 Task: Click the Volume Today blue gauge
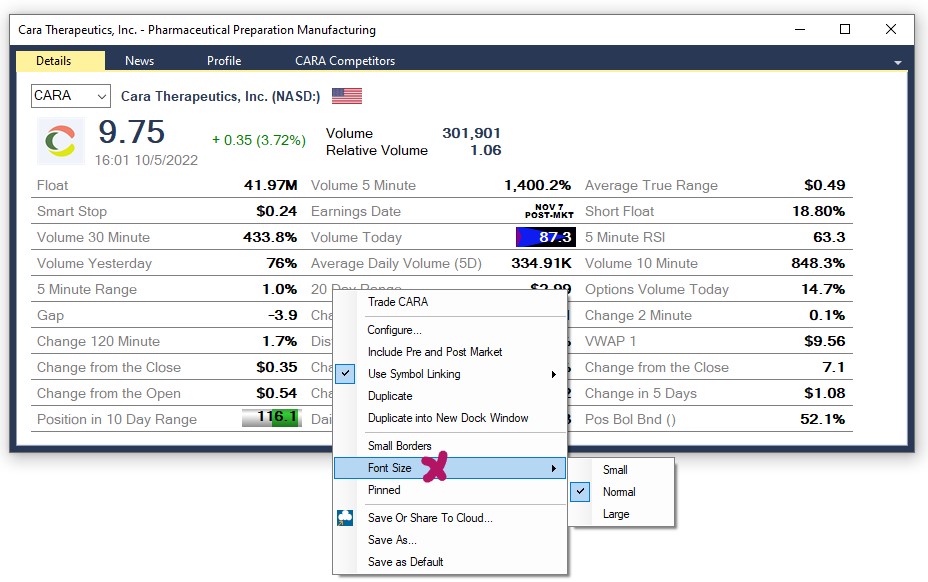click(x=545, y=237)
